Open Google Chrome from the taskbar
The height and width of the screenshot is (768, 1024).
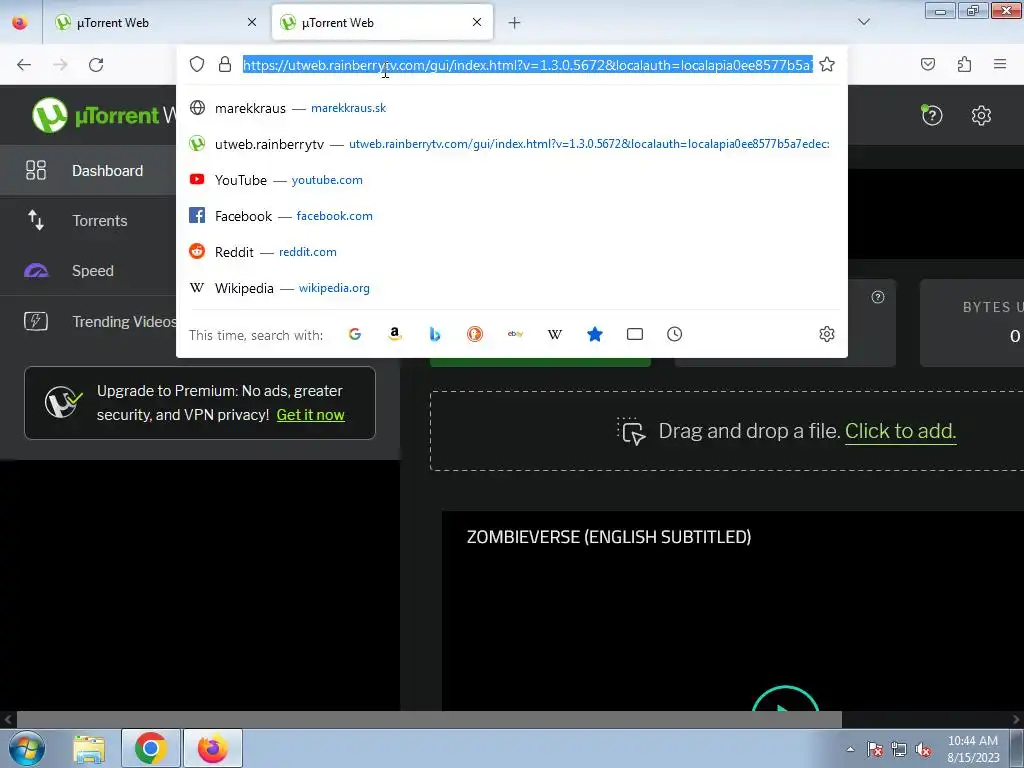[x=150, y=748]
